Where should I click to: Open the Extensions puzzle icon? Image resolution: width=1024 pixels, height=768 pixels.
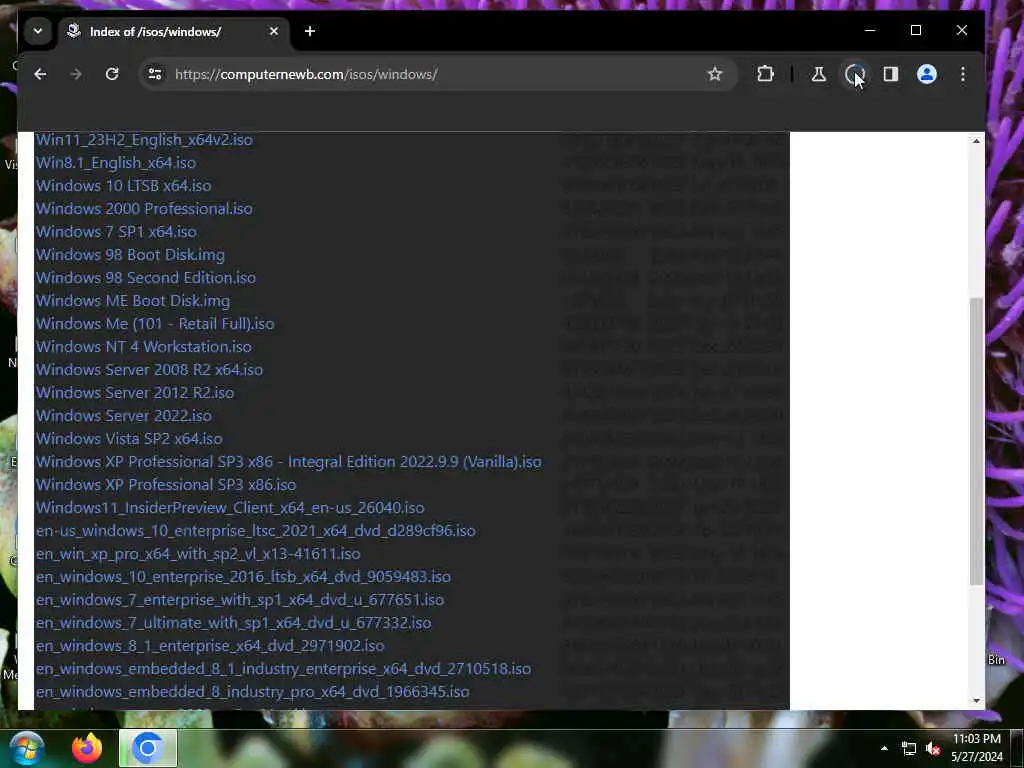coord(765,74)
